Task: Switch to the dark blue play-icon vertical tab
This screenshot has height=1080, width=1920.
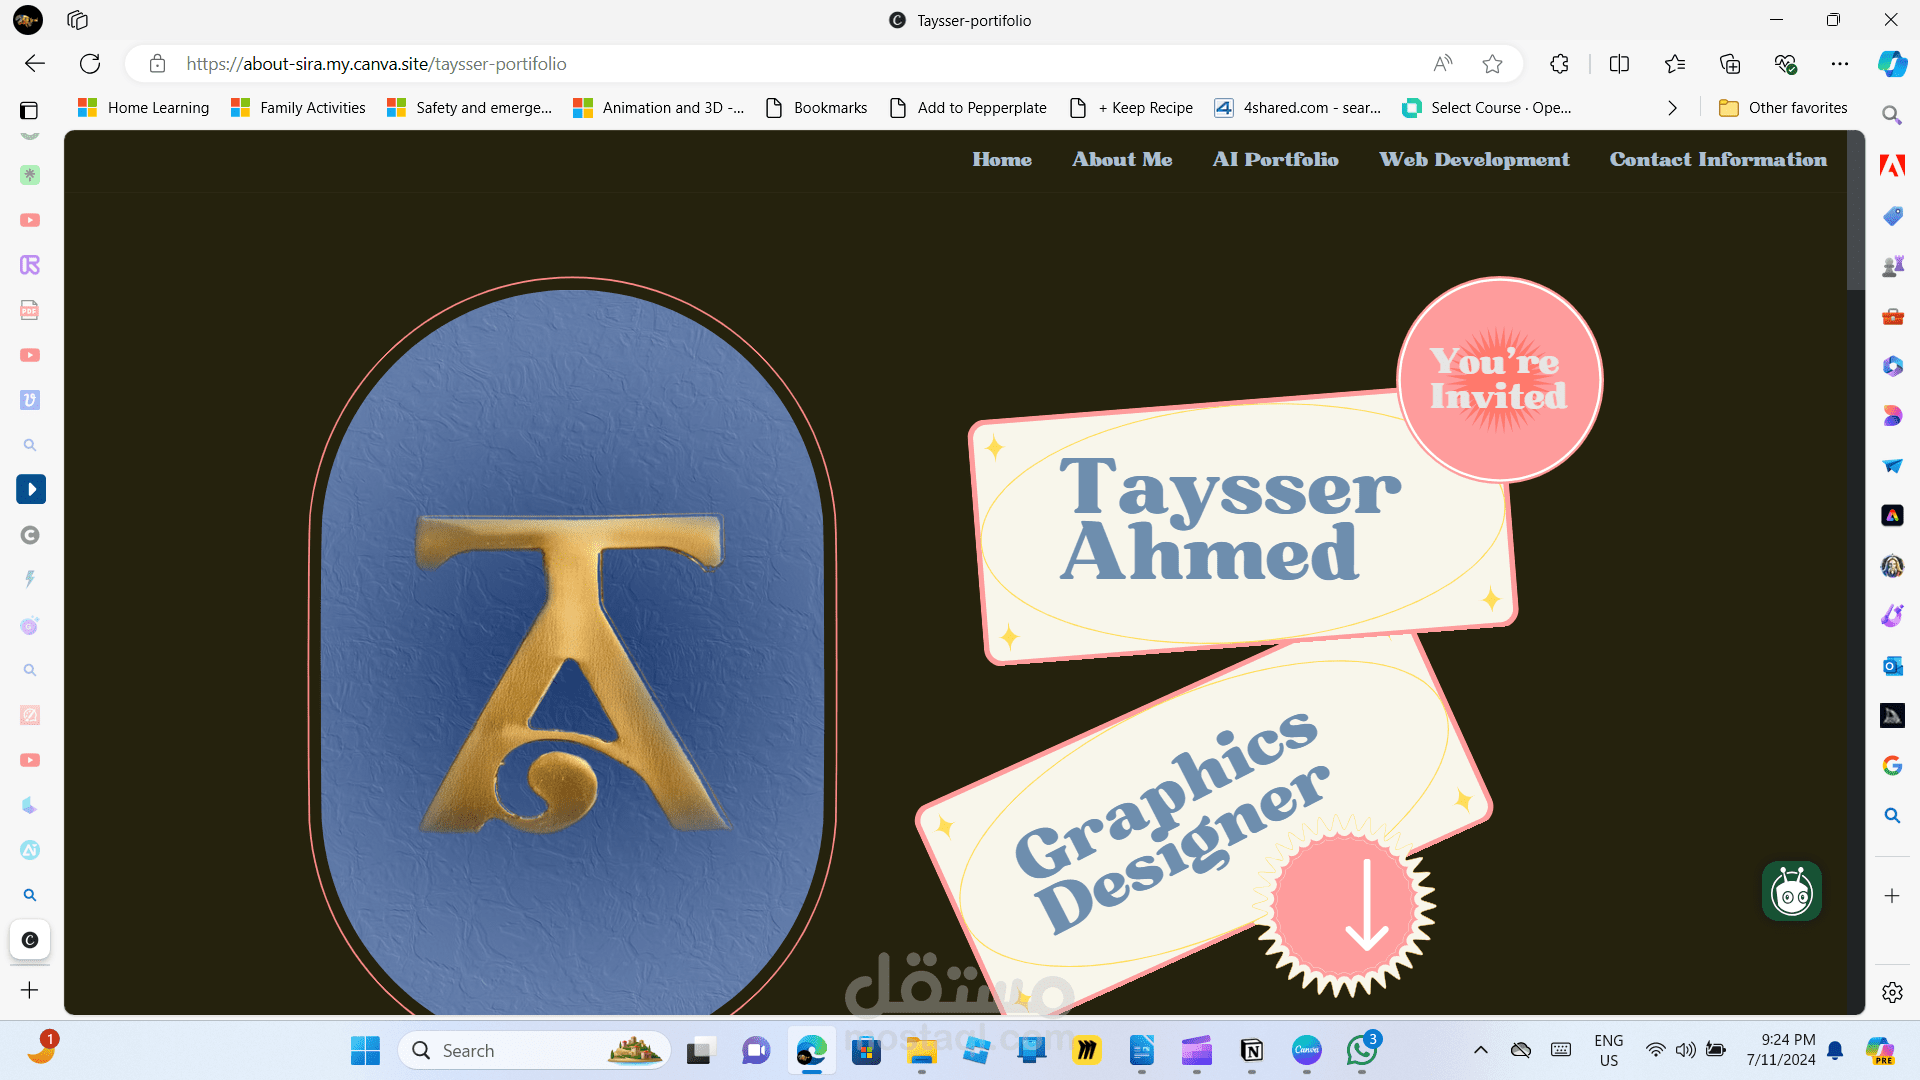Action: [30, 490]
